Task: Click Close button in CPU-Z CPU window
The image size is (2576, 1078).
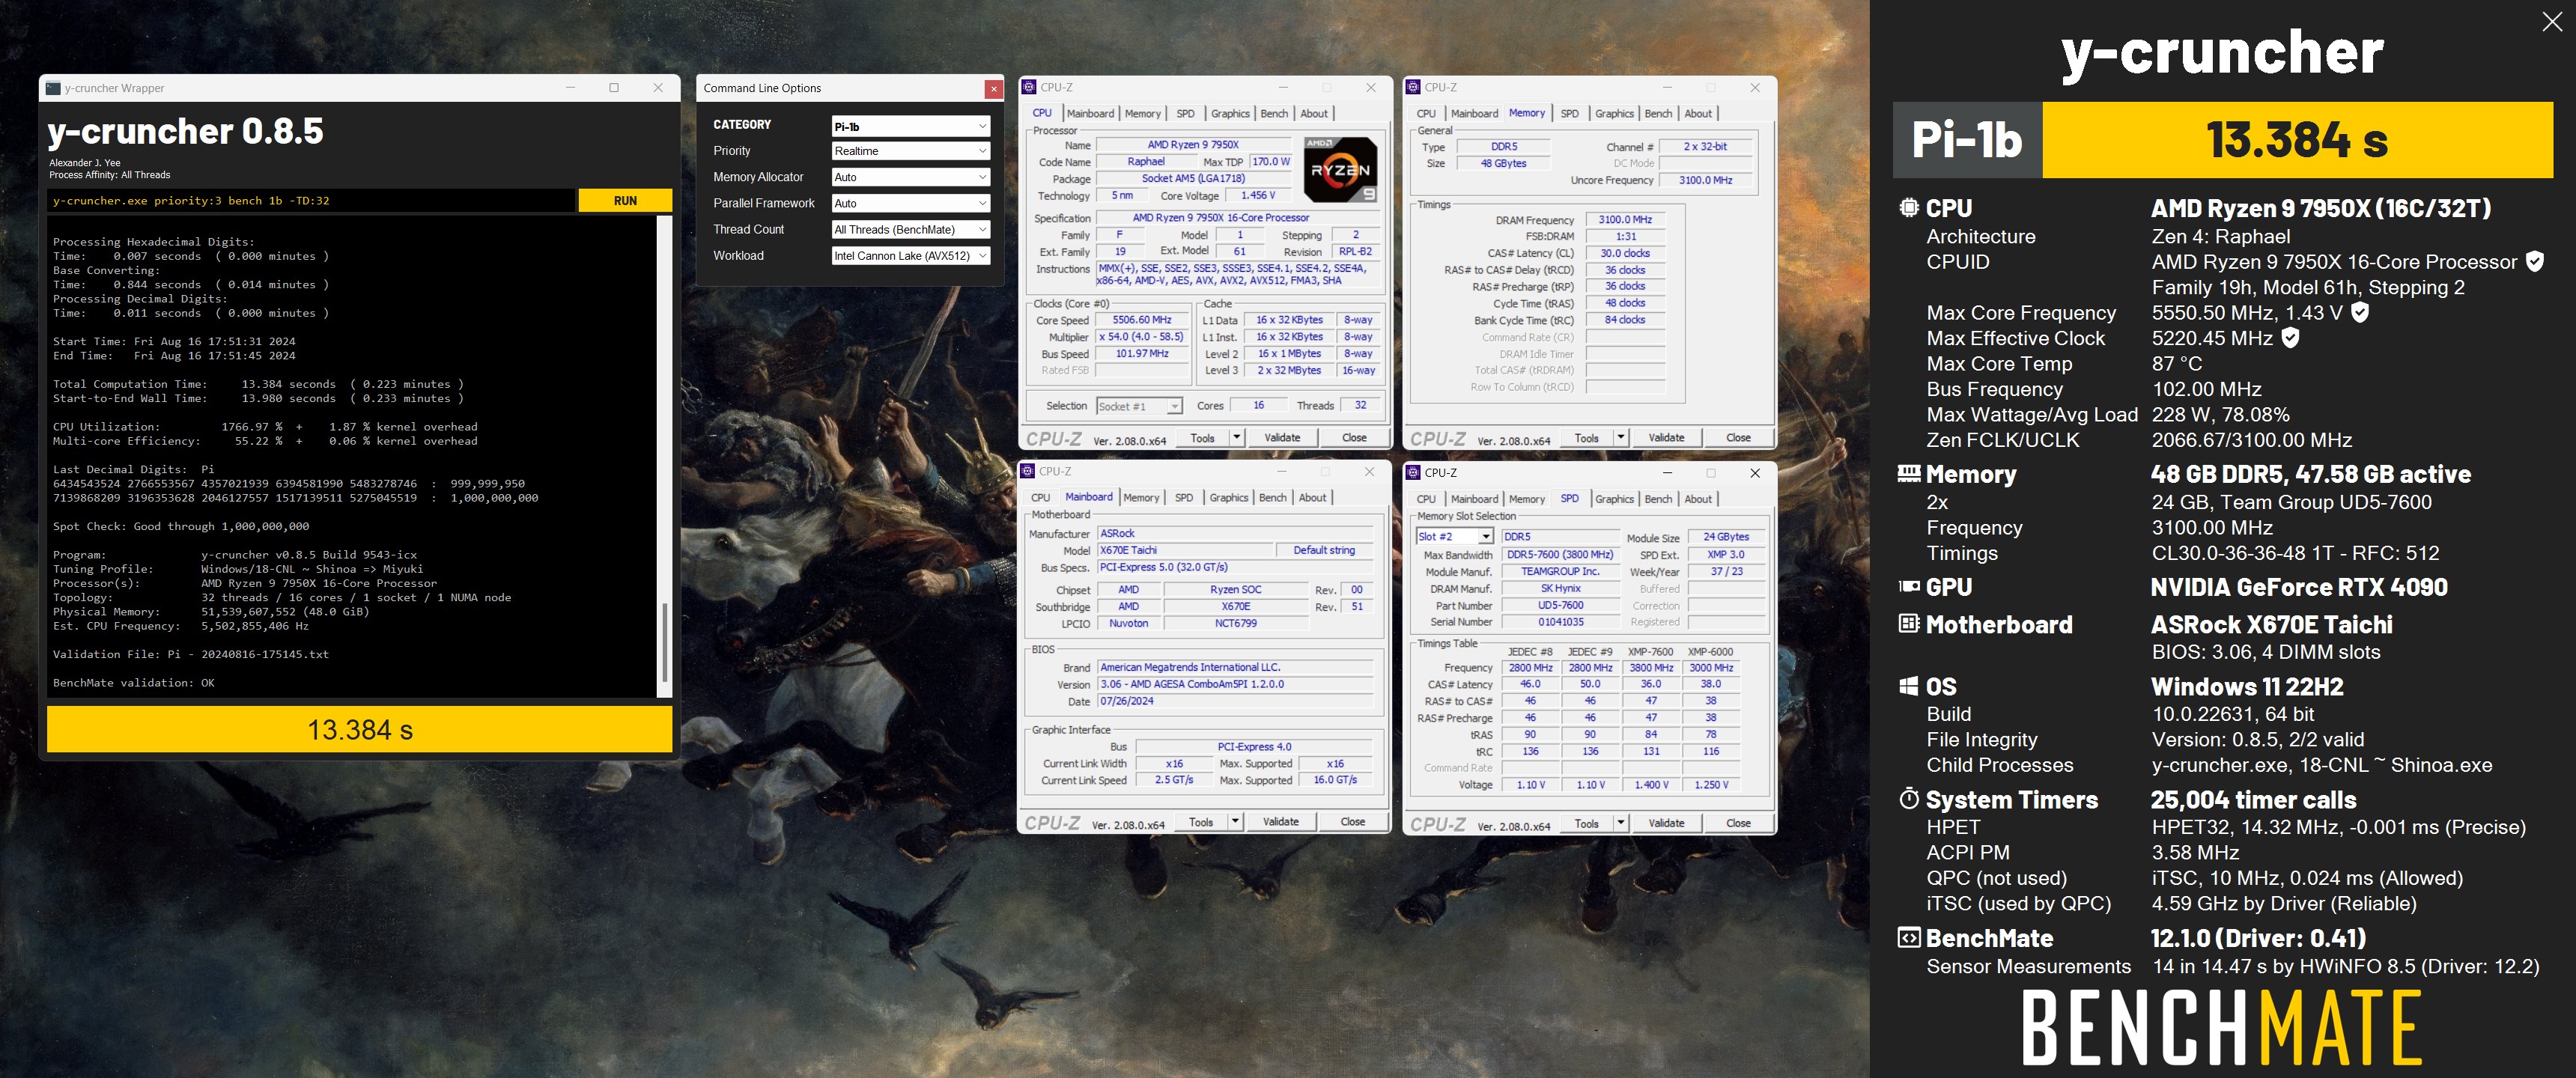Action: (1354, 437)
